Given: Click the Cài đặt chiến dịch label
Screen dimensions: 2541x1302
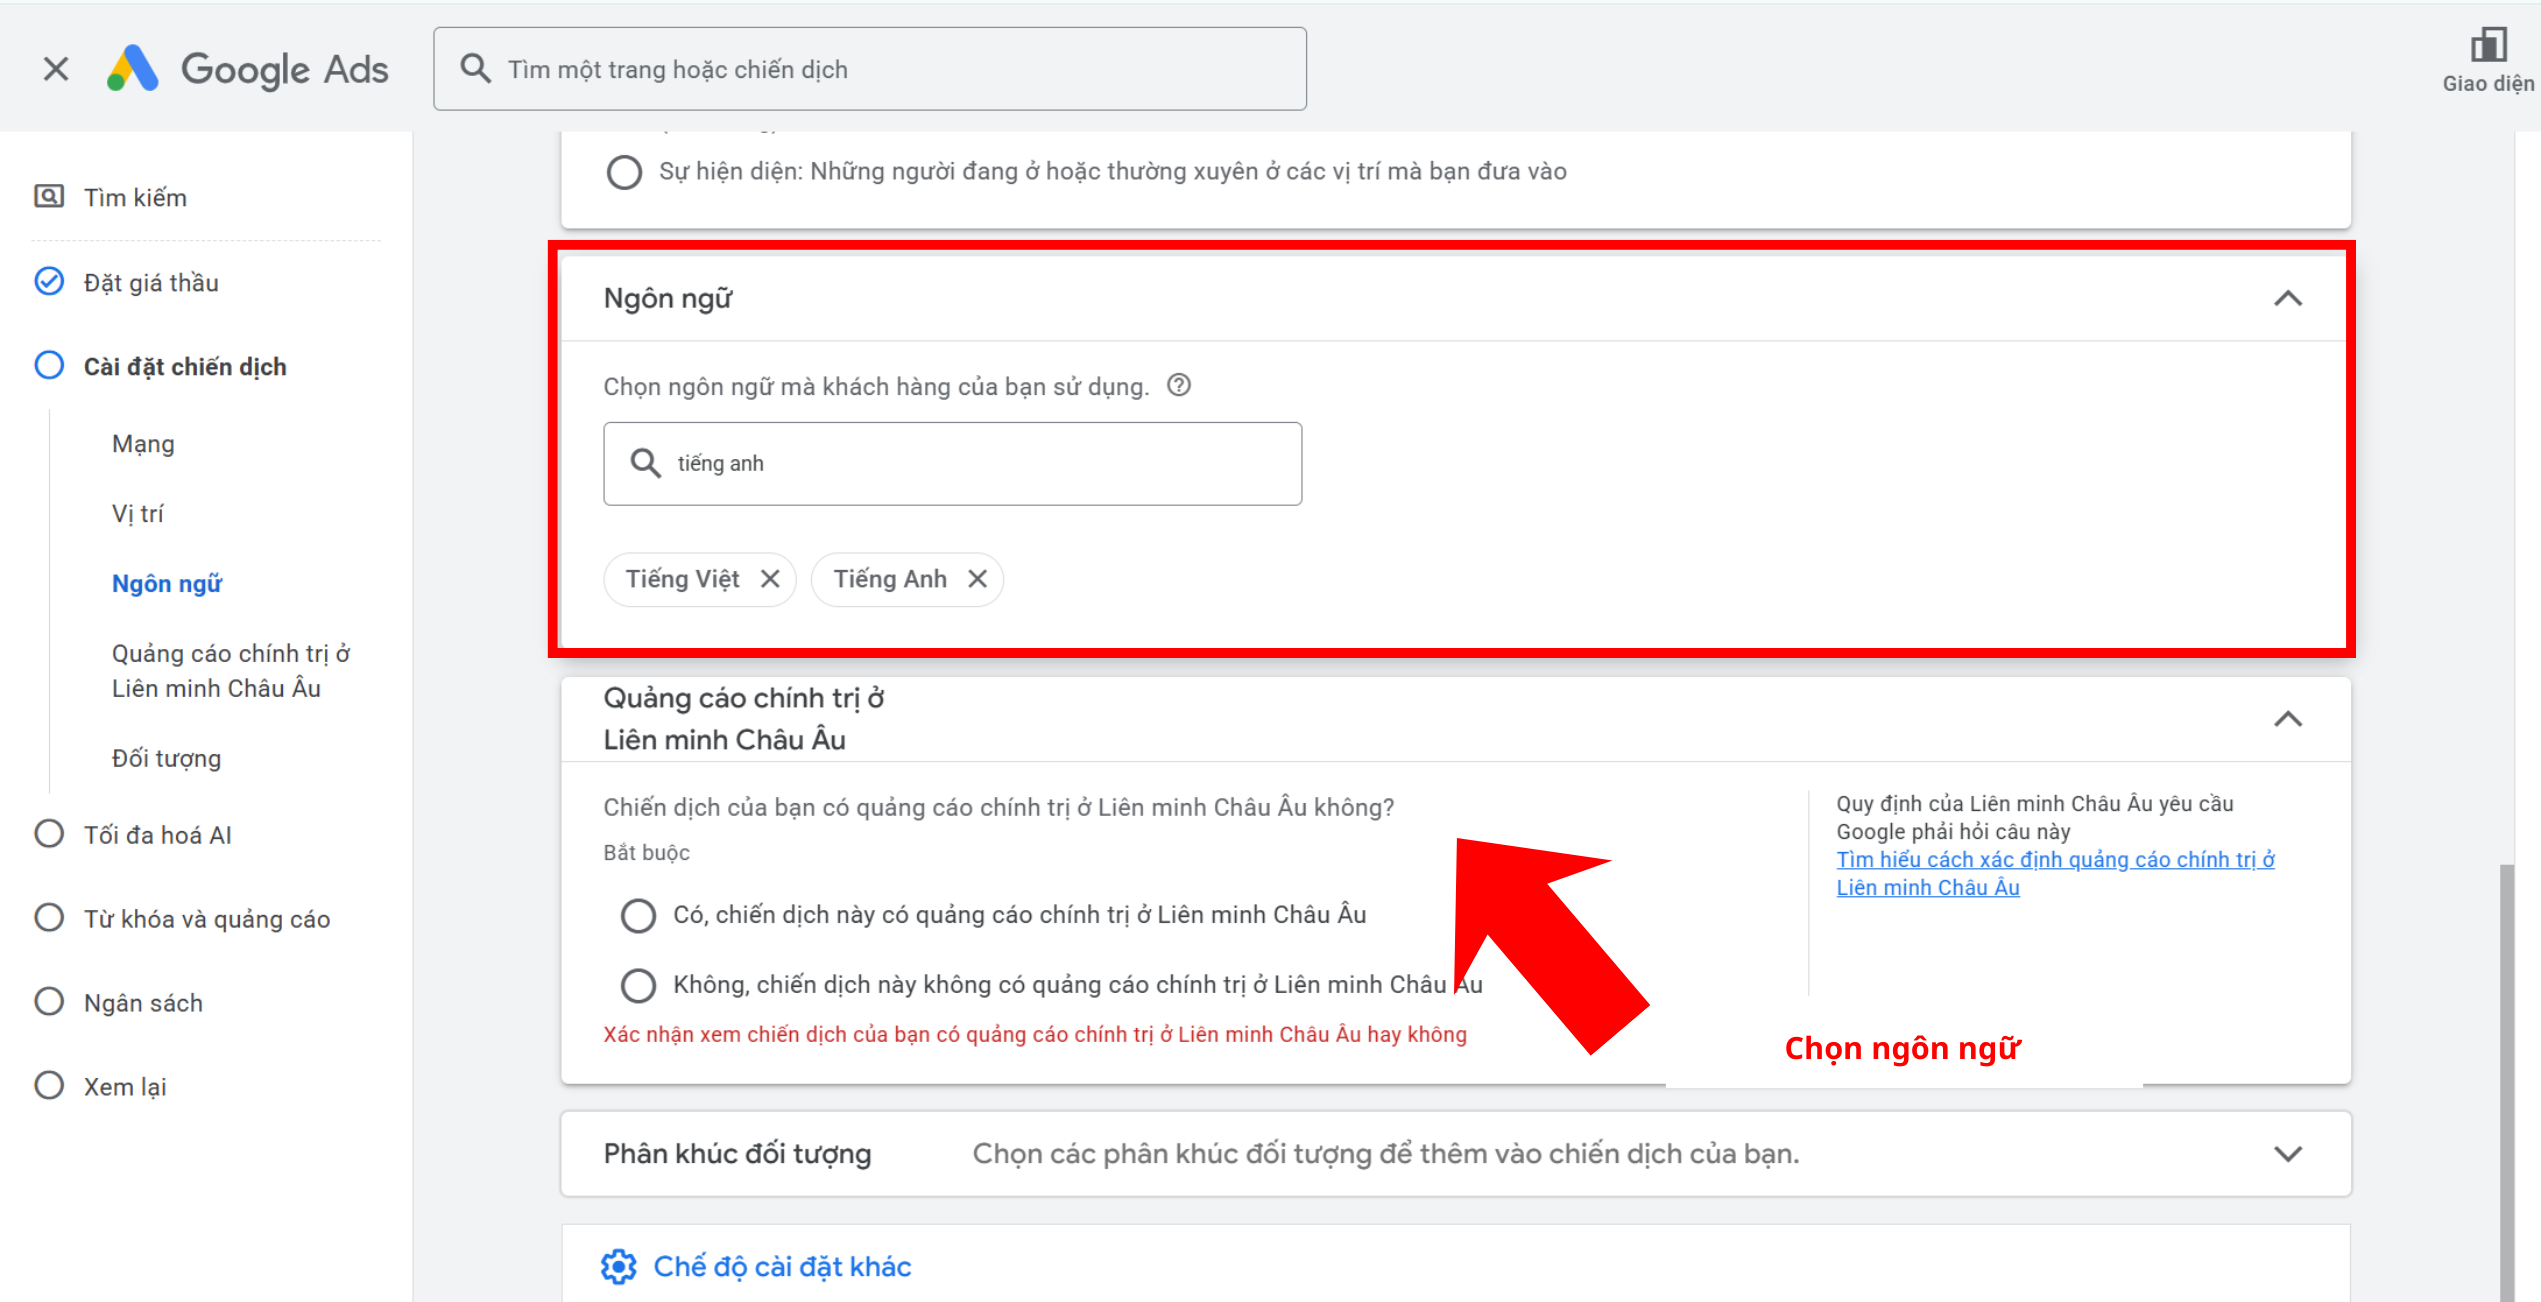Looking at the screenshot, I should [185, 367].
